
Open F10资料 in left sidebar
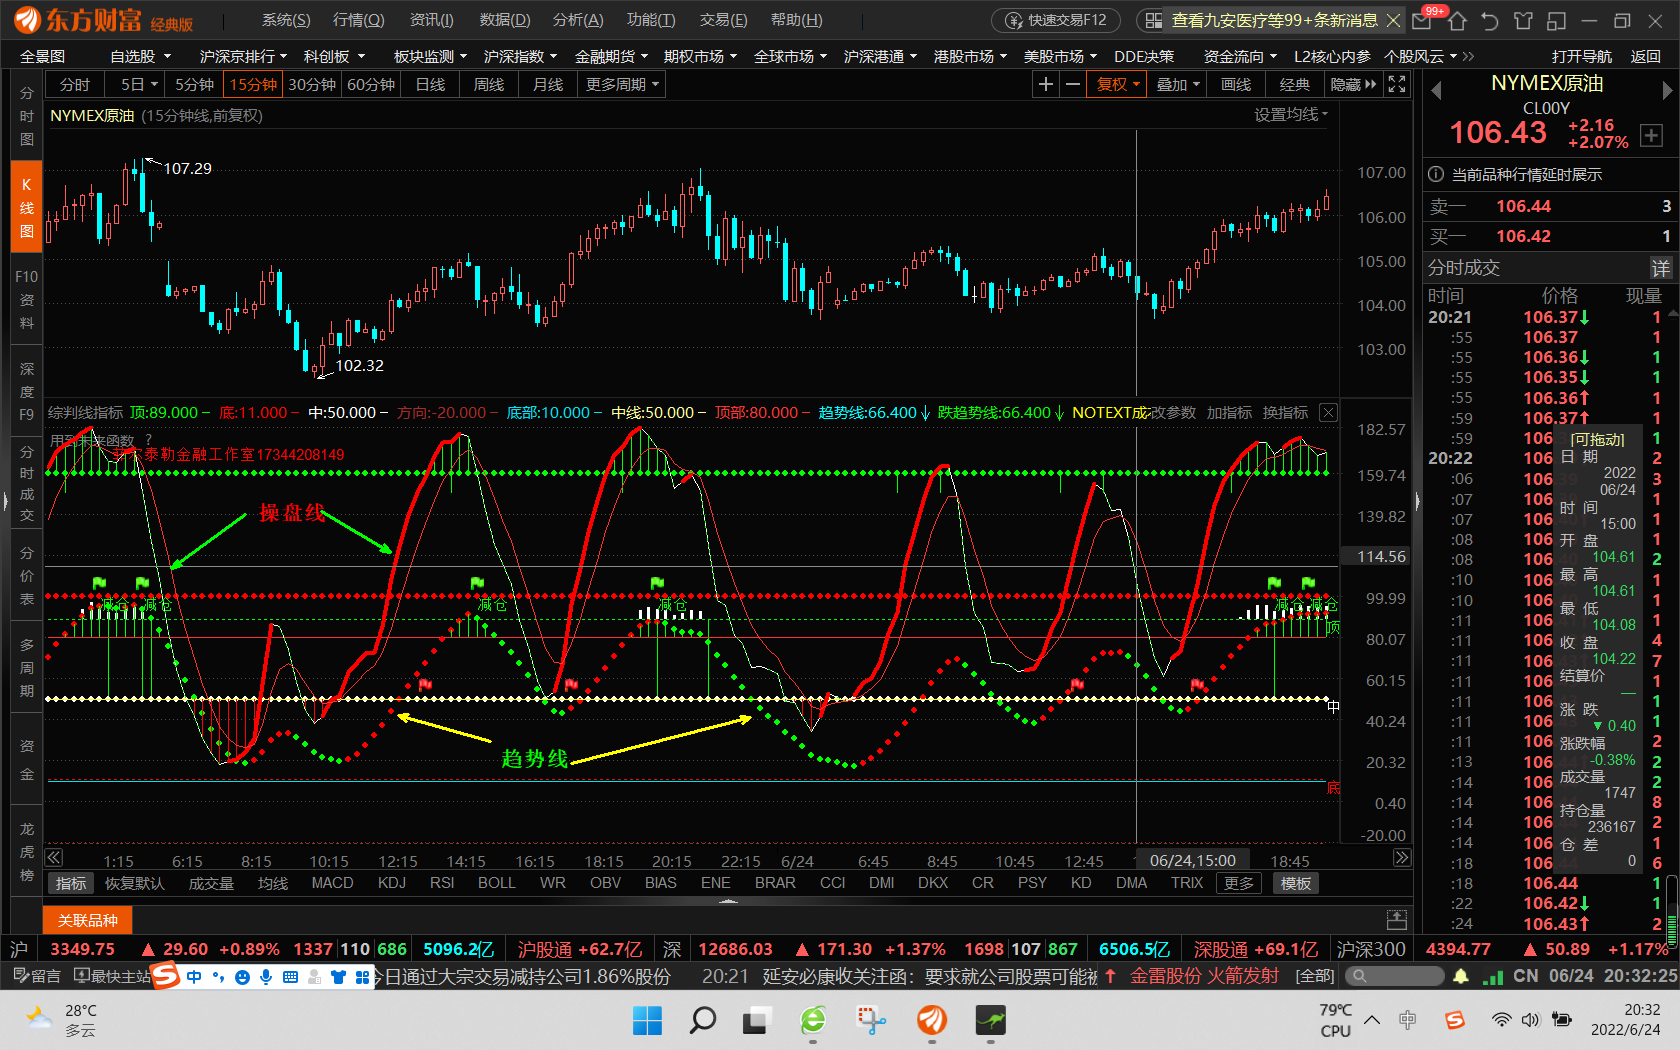tap(27, 300)
